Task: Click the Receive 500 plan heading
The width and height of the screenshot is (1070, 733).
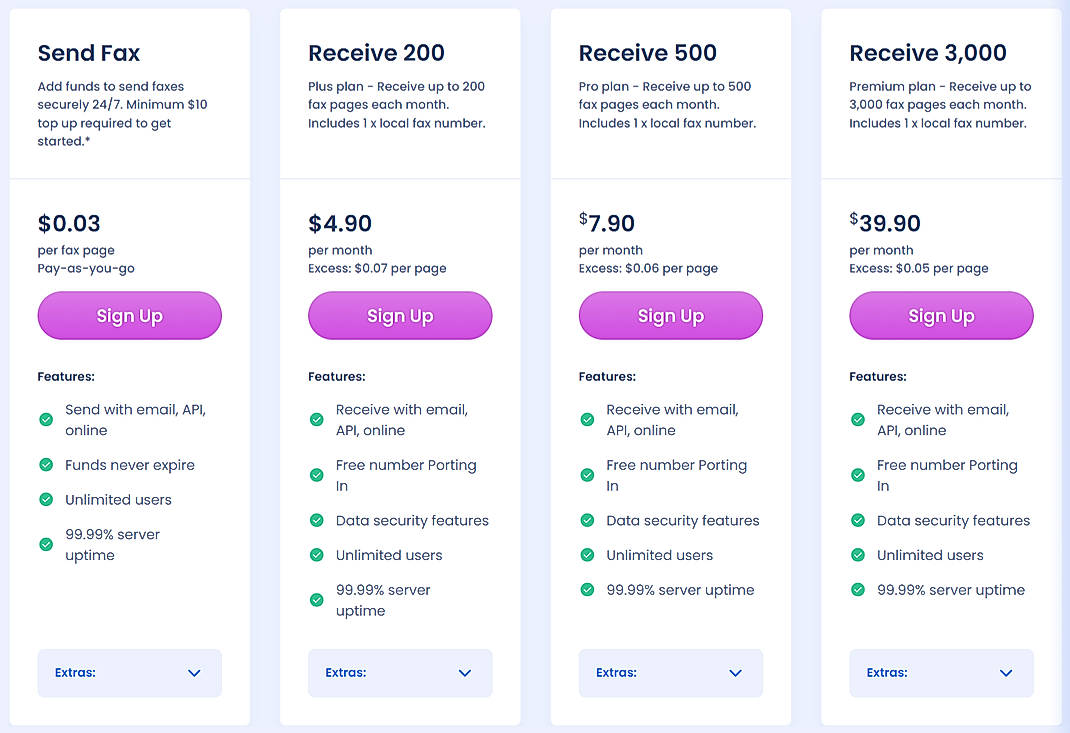Action: [647, 52]
